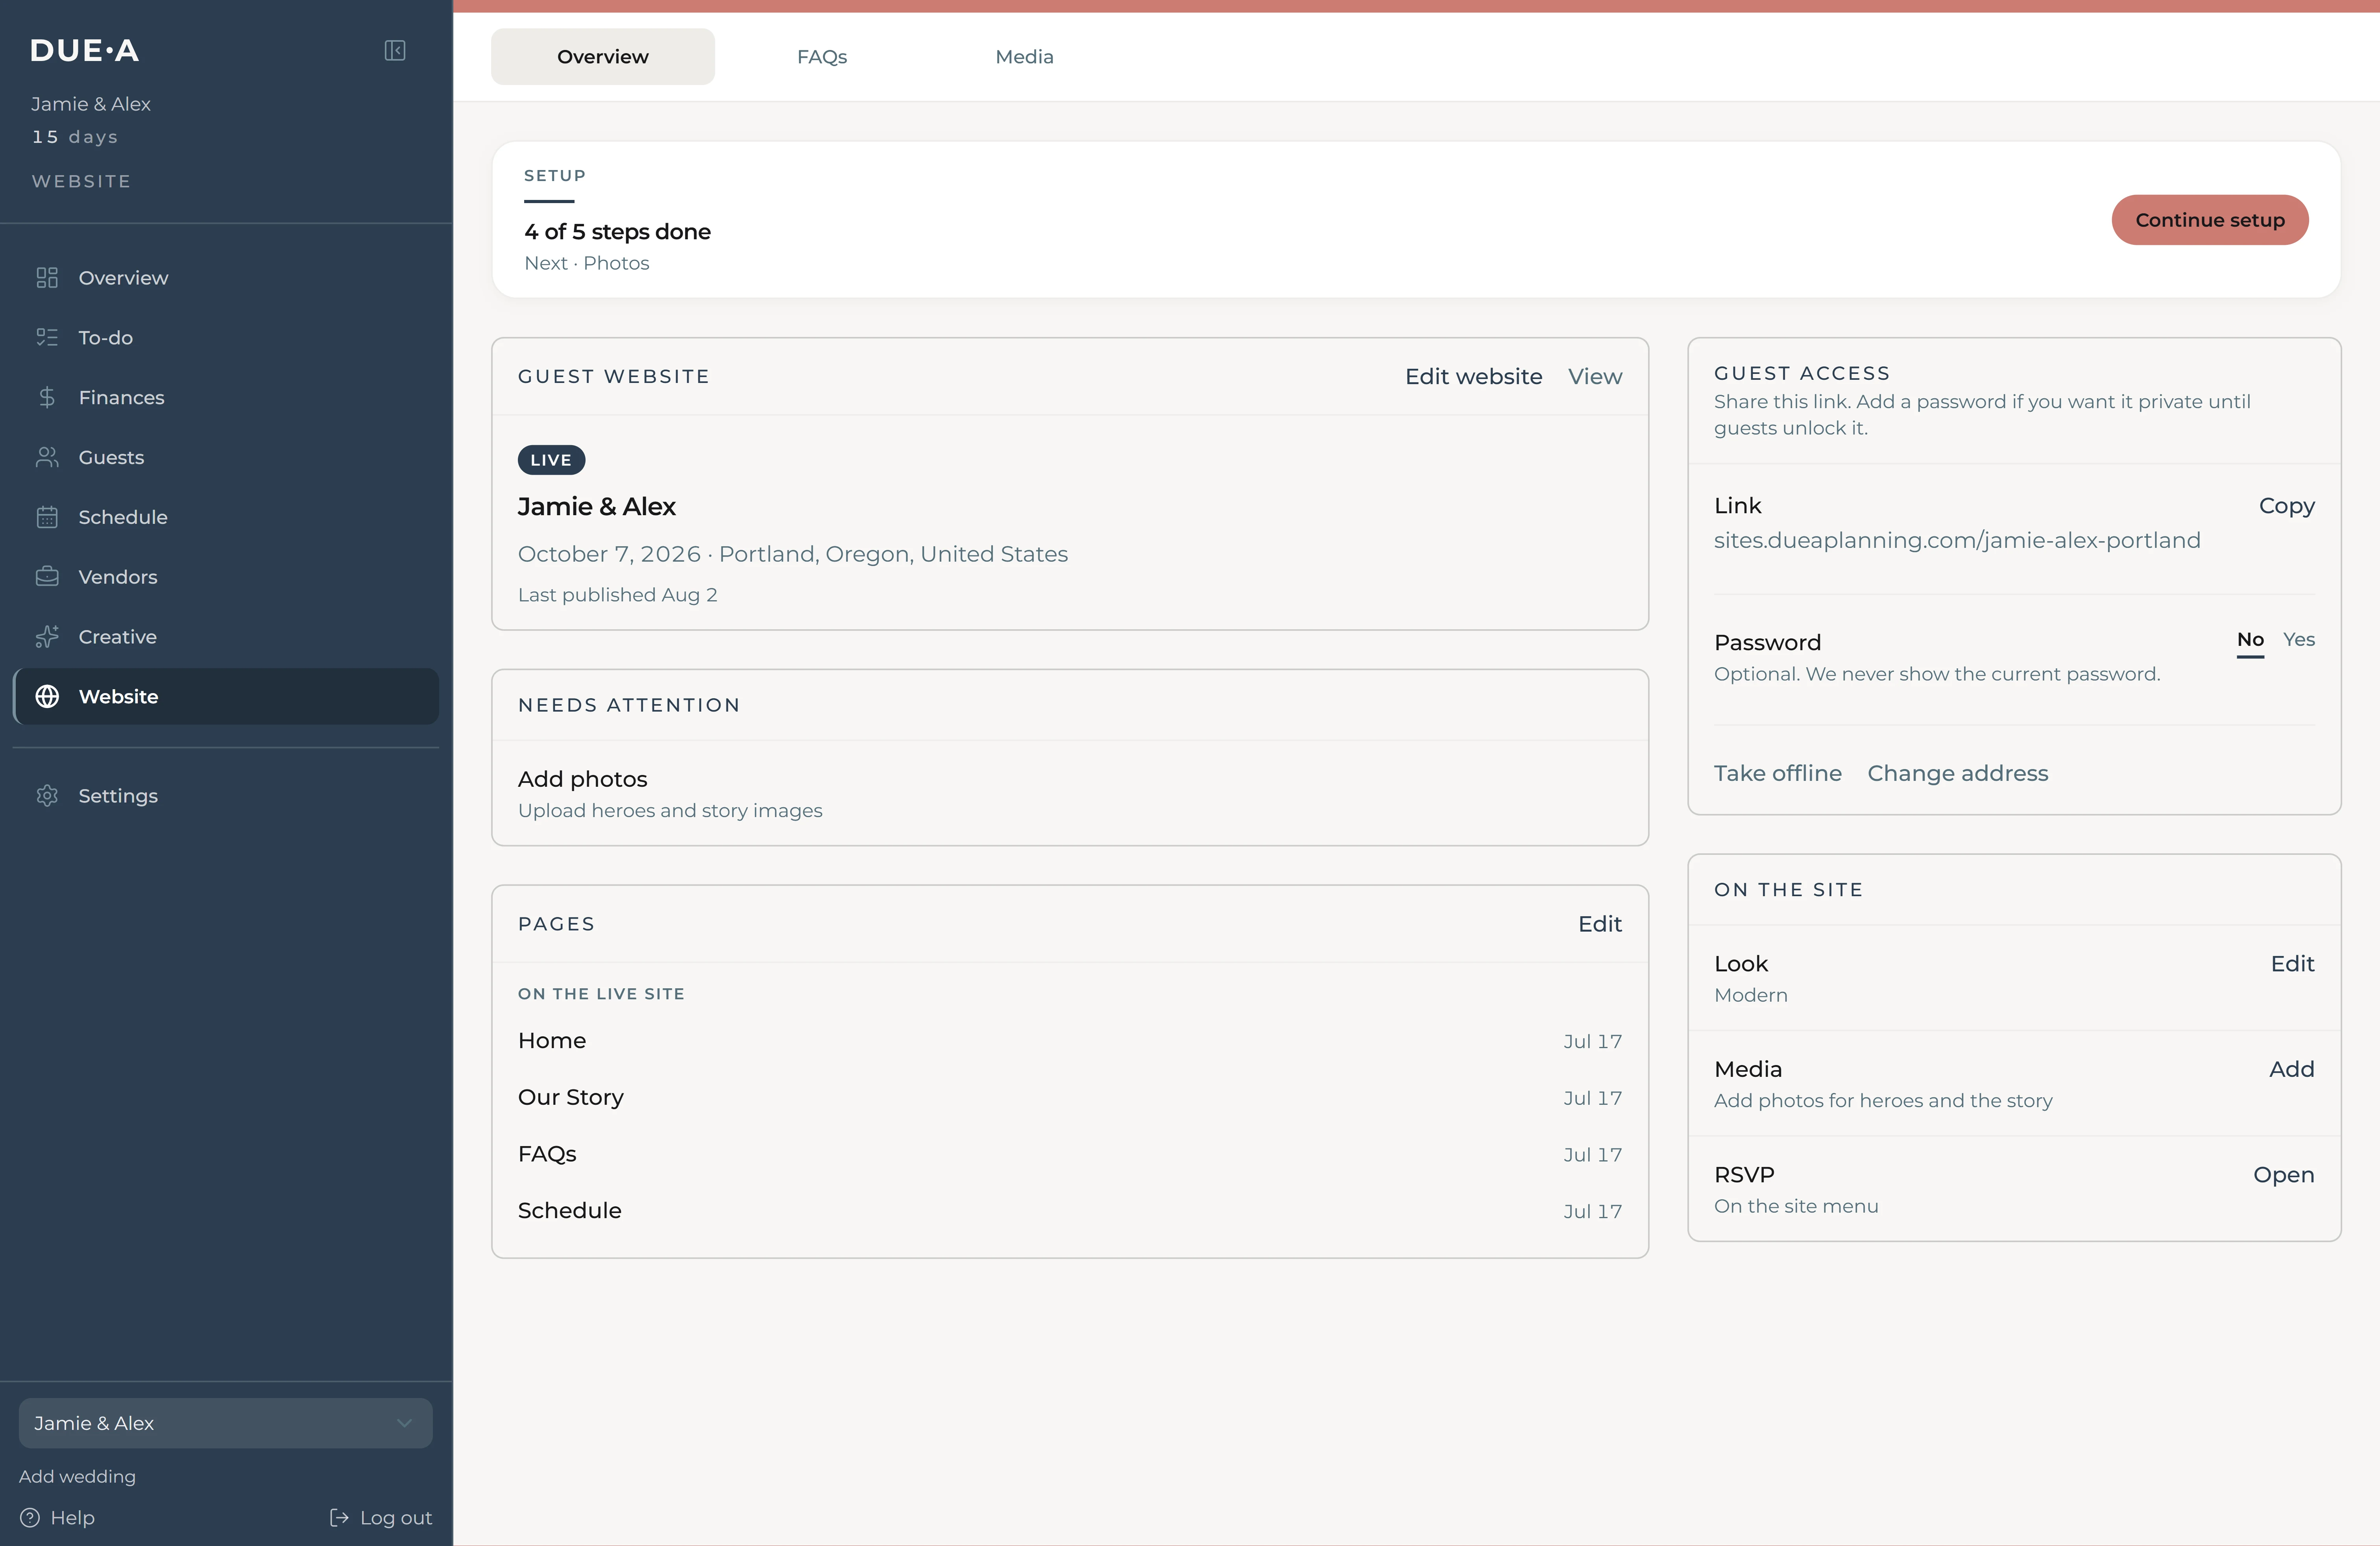Click the '4 of 5 steps done' heading
The height and width of the screenshot is (1546, 2380).
tap(617, 231)
